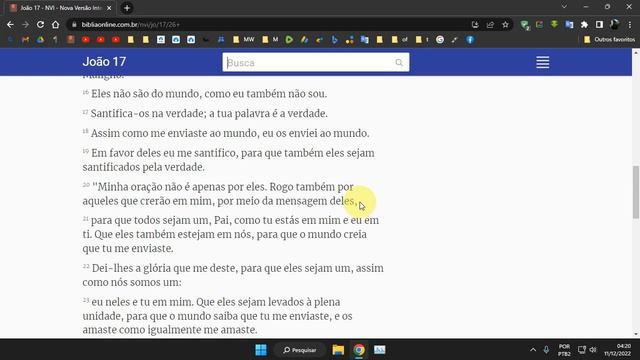Open the Extensions puzzle-piece menu
The height and width of the screenshot is (360, 640).
tap(584, 24)
